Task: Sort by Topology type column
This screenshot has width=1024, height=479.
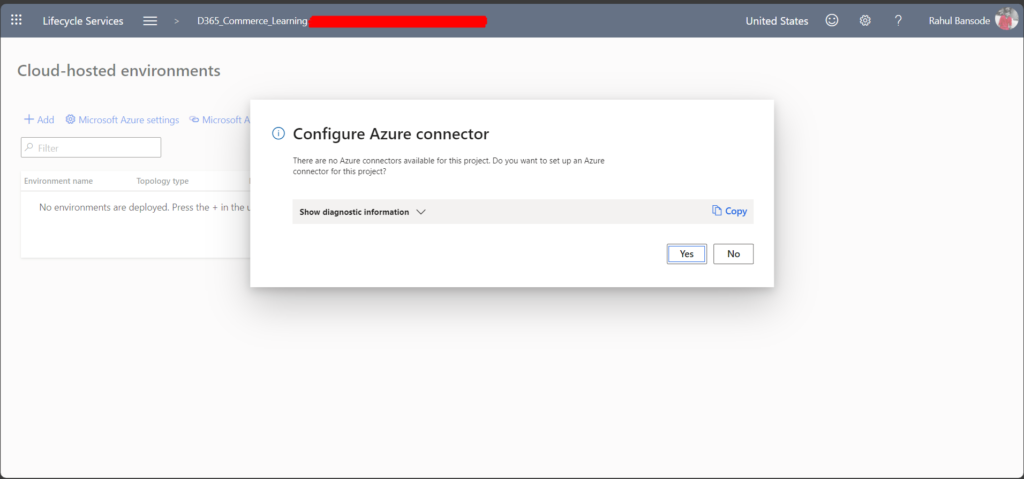Action: 163,181
